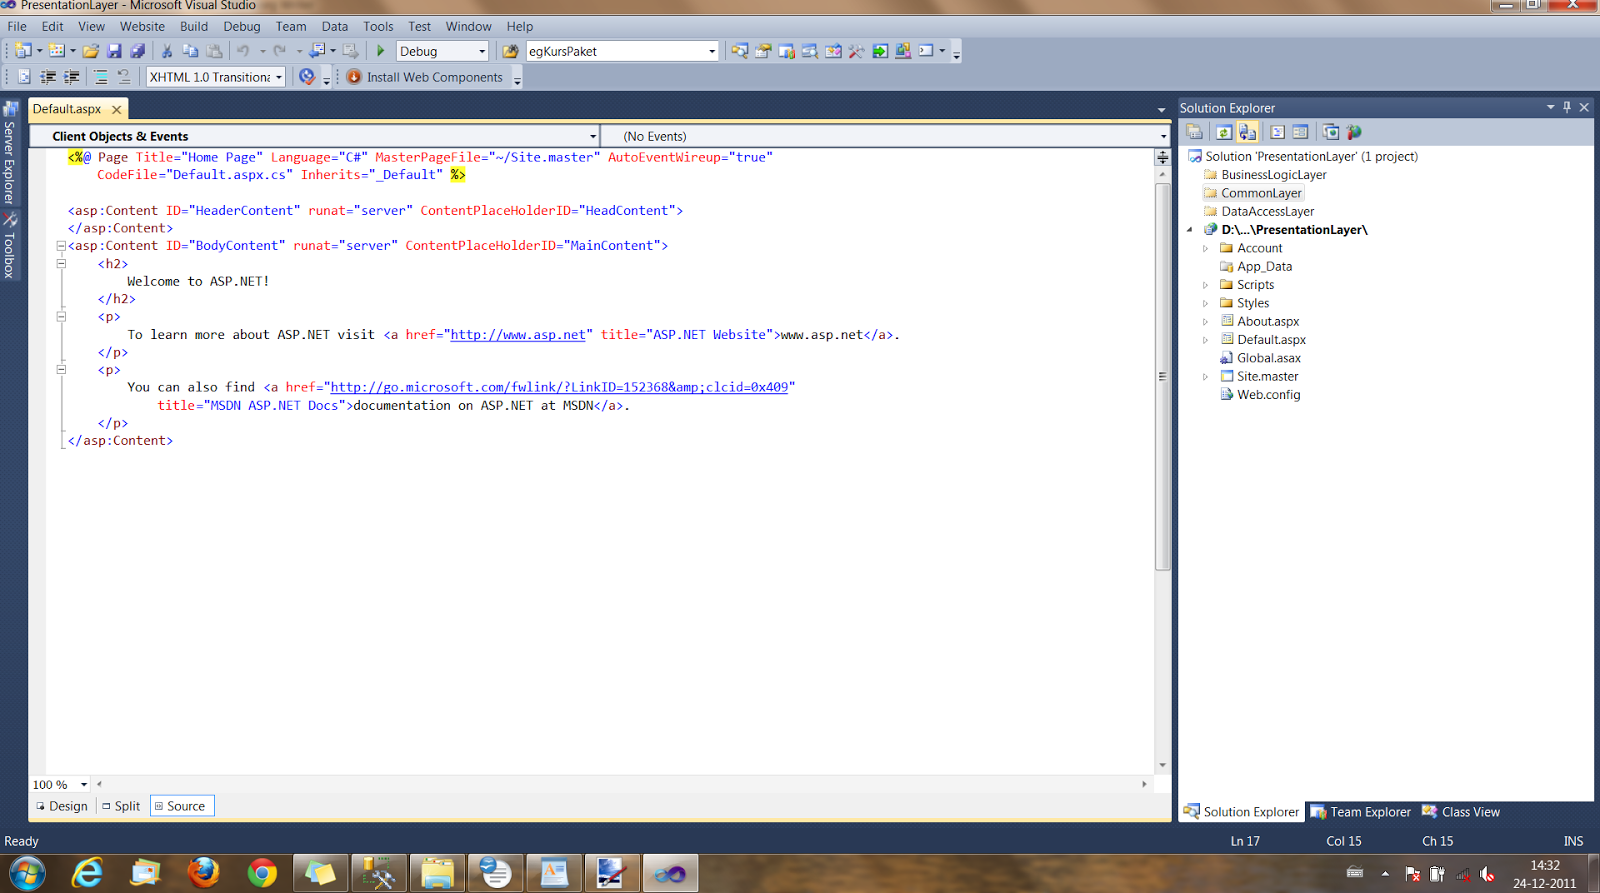Click the green Start Debugging arrow

(380, 51)
